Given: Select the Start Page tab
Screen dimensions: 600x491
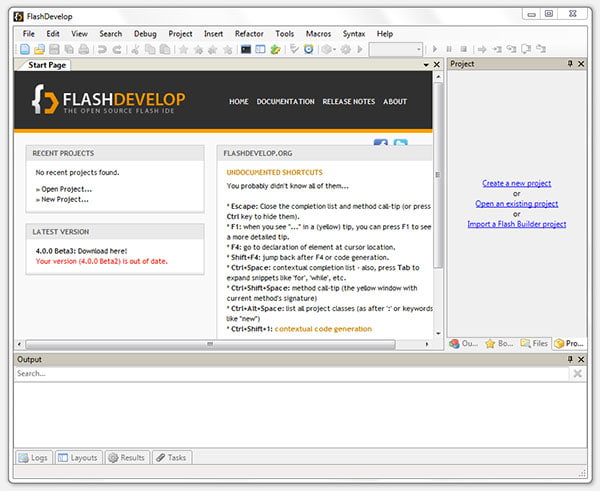Looking at the screenshot, I should tap(47, 65).
